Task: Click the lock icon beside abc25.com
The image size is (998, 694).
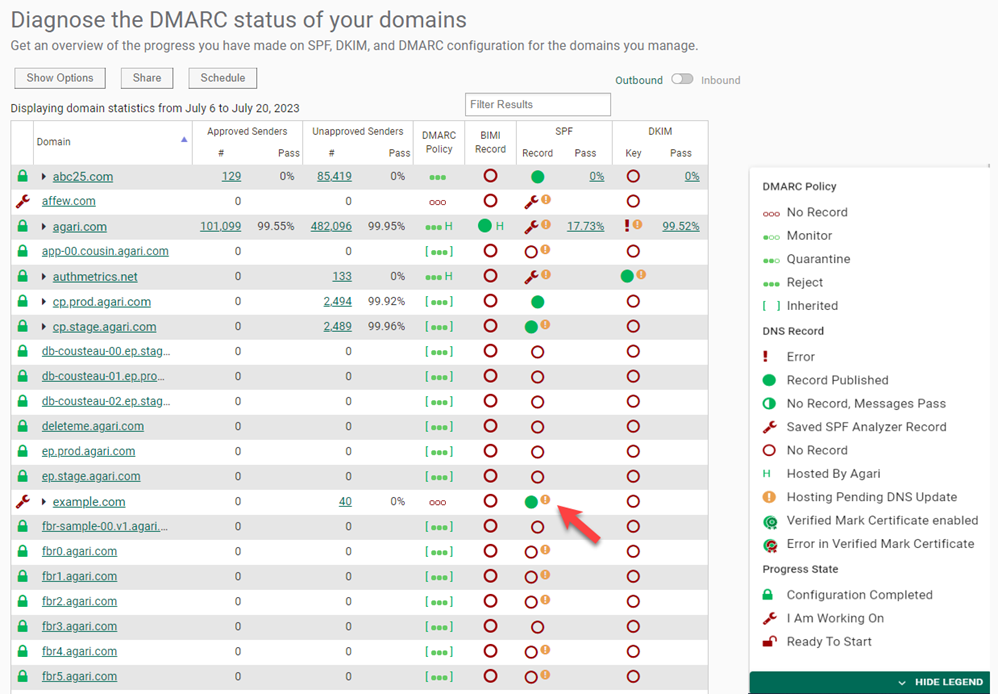Action: click(x=22, y=176)
